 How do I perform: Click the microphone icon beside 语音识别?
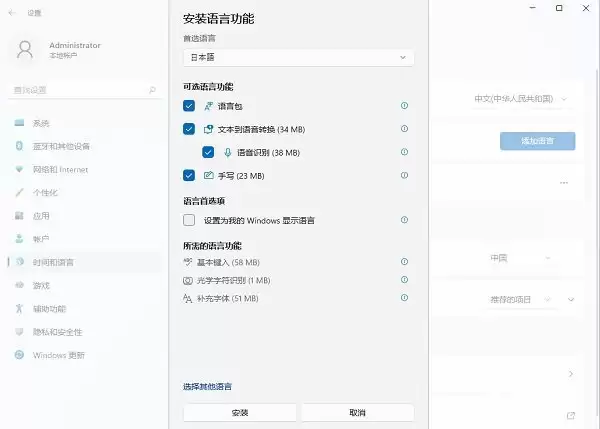click(228, 153)
